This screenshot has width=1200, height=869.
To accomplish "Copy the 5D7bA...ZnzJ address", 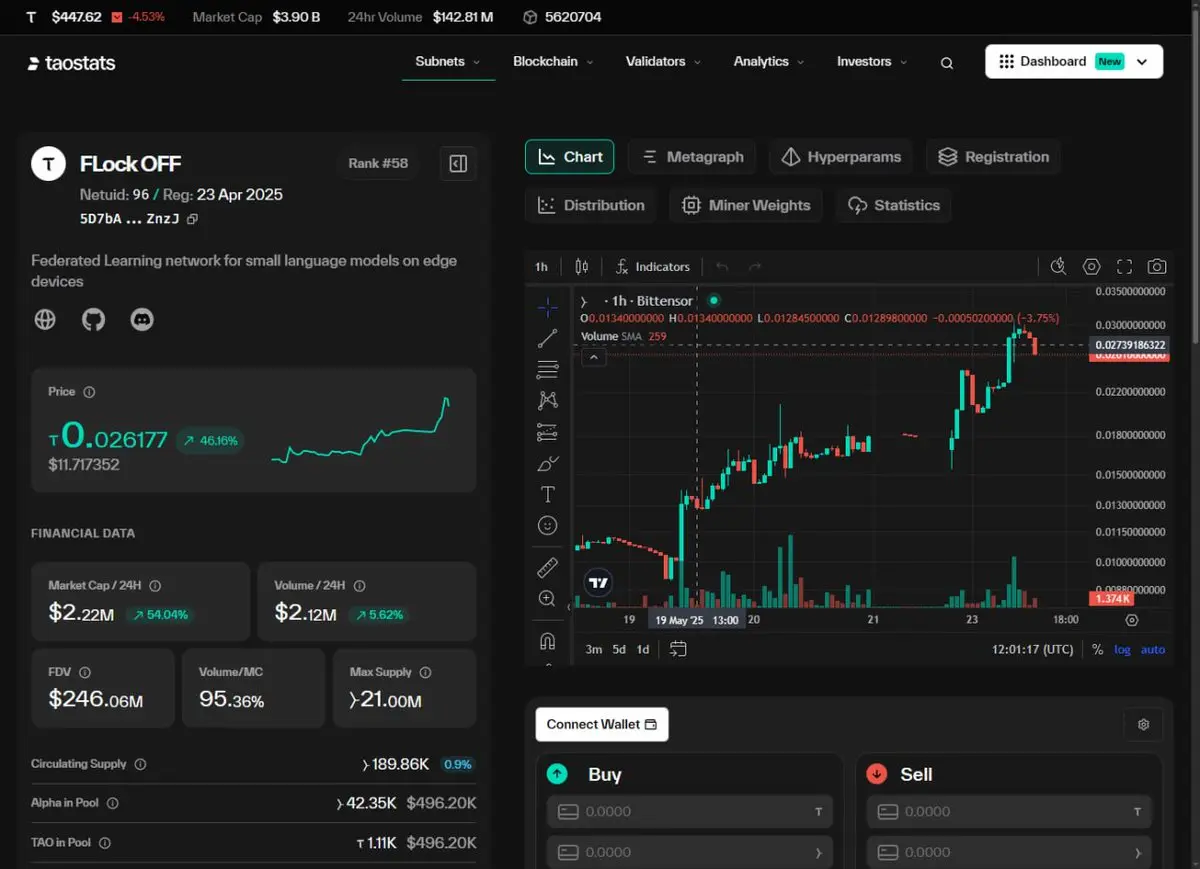I will click(193, 219).
